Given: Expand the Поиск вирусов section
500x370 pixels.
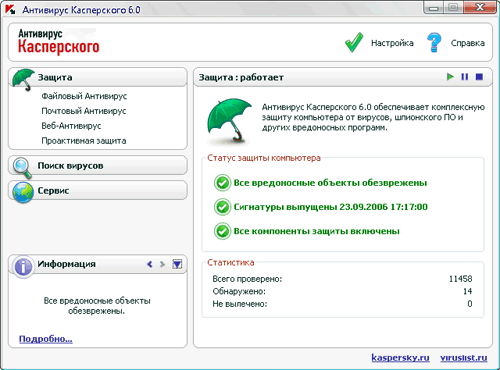Looking at the screenshot, I should click(98, 165).
